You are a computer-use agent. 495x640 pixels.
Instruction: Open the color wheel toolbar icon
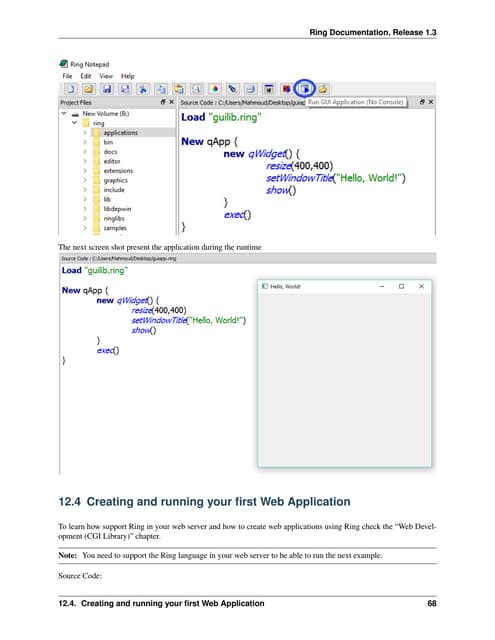[215, 89]
